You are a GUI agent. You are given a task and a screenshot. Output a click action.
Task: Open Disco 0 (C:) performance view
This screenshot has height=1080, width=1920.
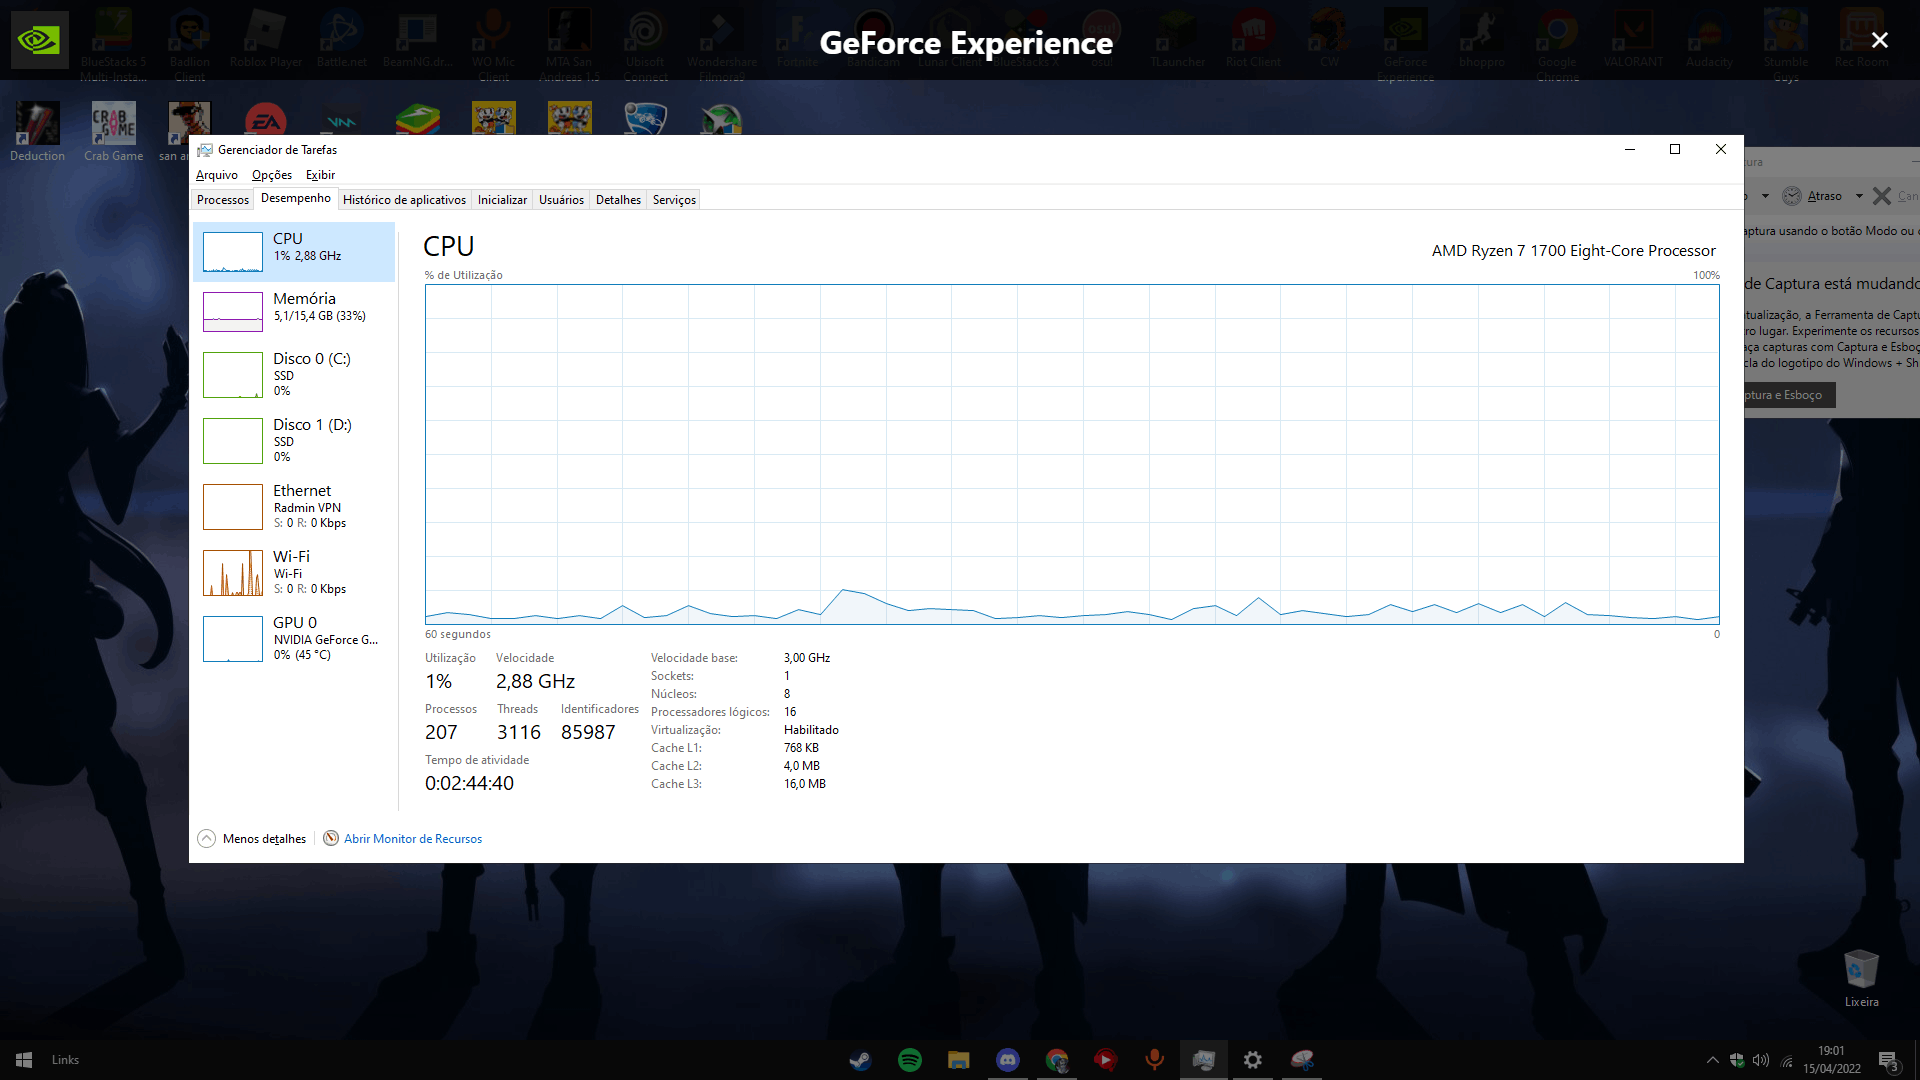310,373
